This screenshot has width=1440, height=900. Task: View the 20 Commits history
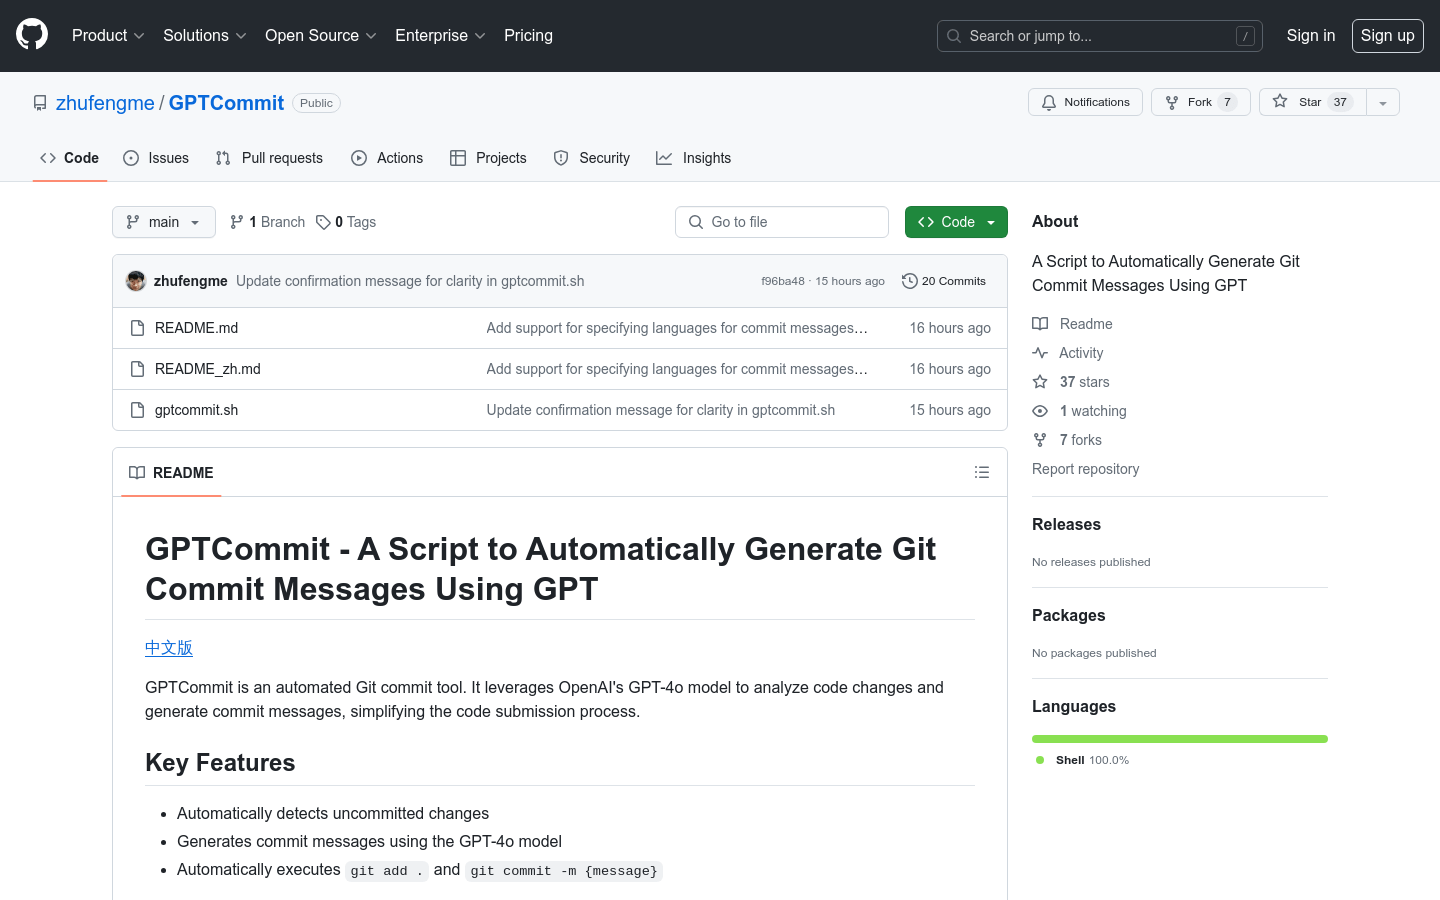(944, 281)
